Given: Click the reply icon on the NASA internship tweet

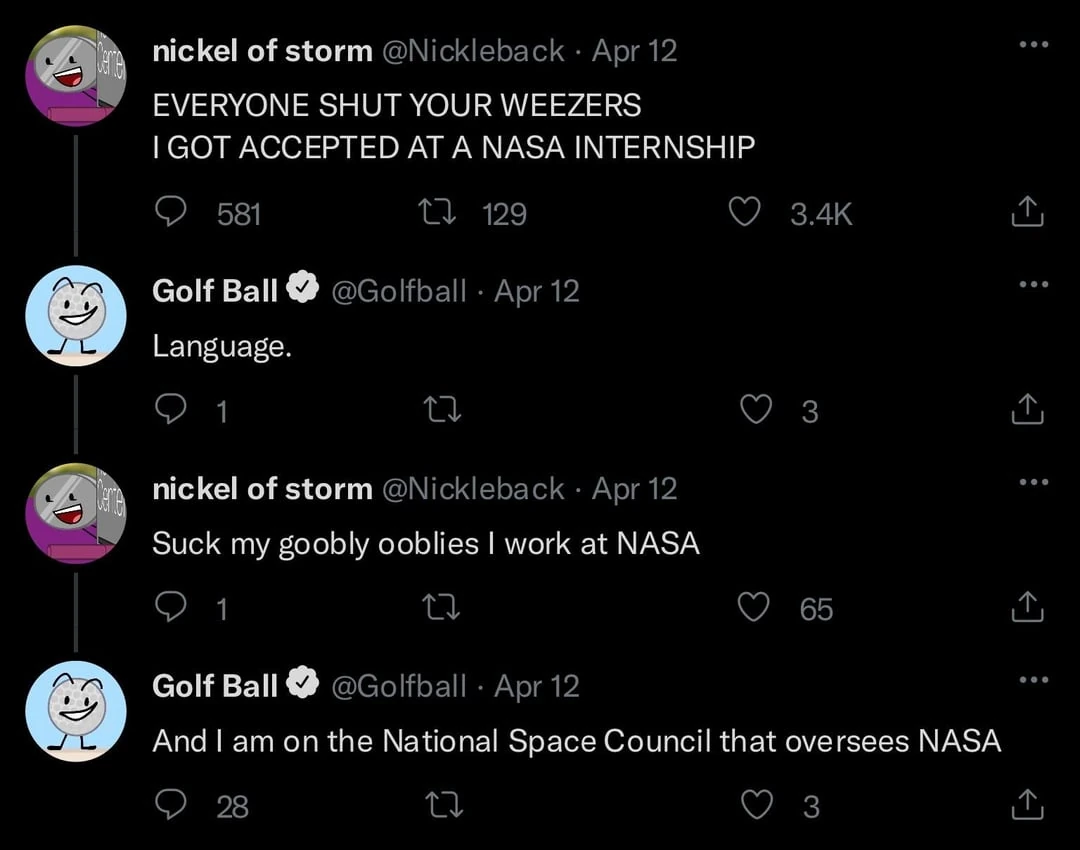Looking at the screenshot, I should 171,212.
